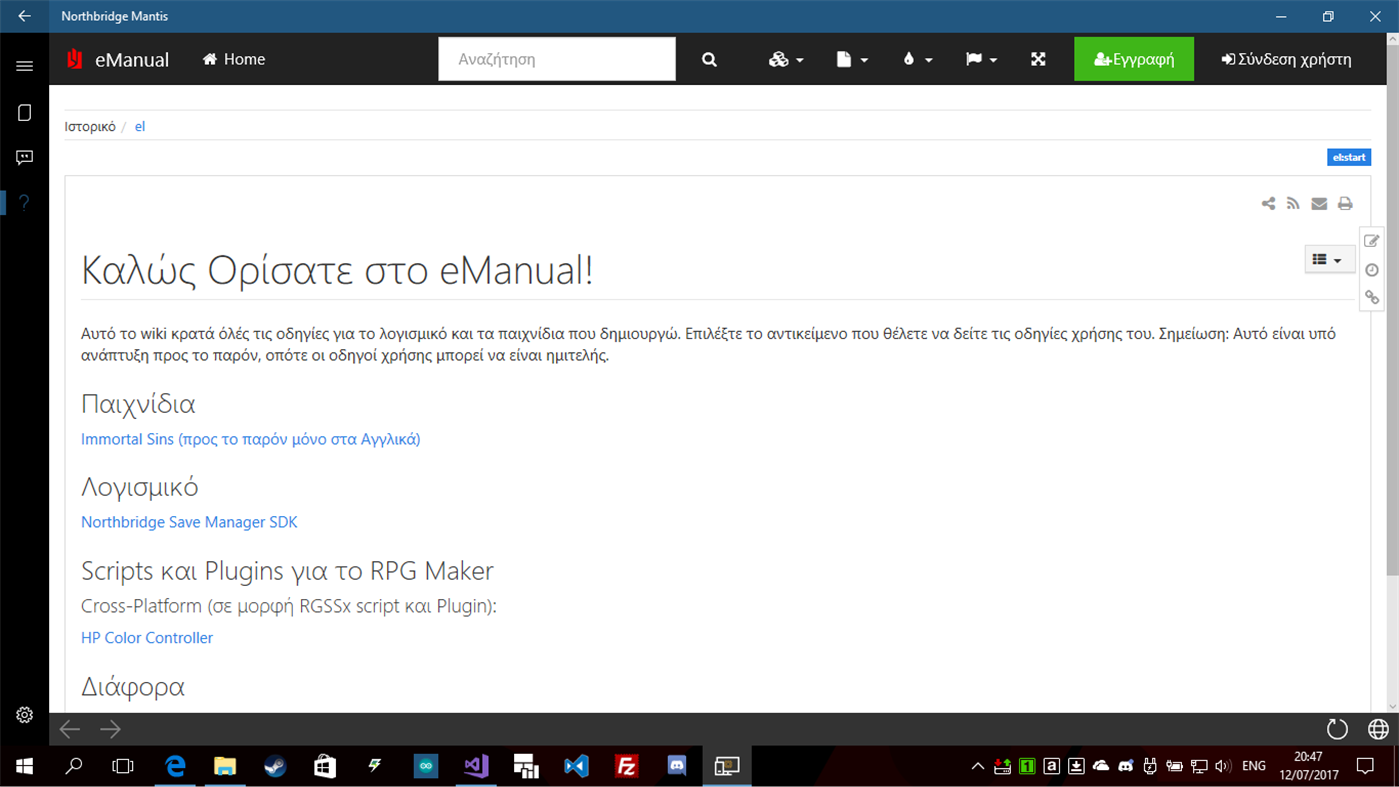The height and width of the screenshot is (787, 1399).
Task: Open Immortal Sins link
Action: point(250,439)
